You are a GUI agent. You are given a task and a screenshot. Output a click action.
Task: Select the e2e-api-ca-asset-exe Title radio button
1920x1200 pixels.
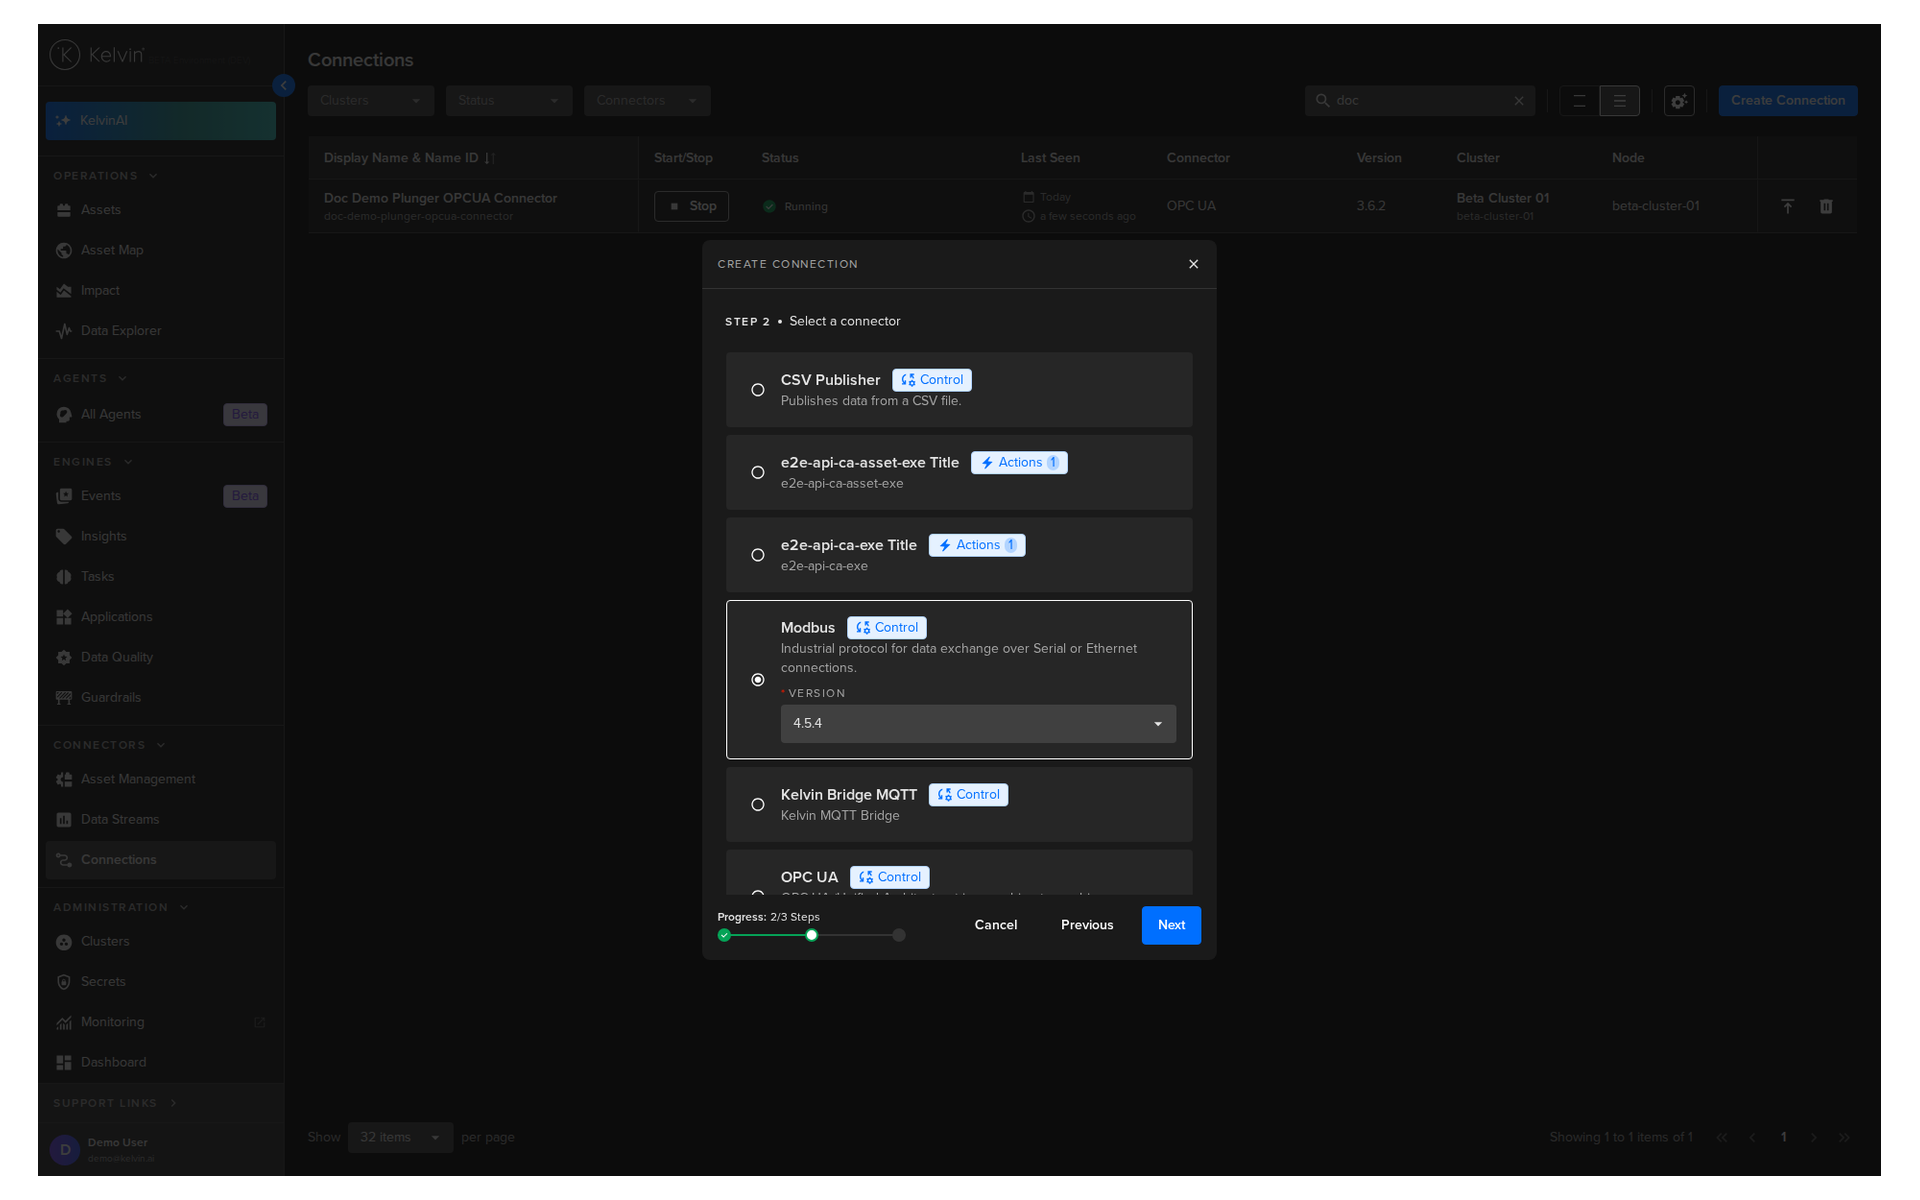coord(758,472)
